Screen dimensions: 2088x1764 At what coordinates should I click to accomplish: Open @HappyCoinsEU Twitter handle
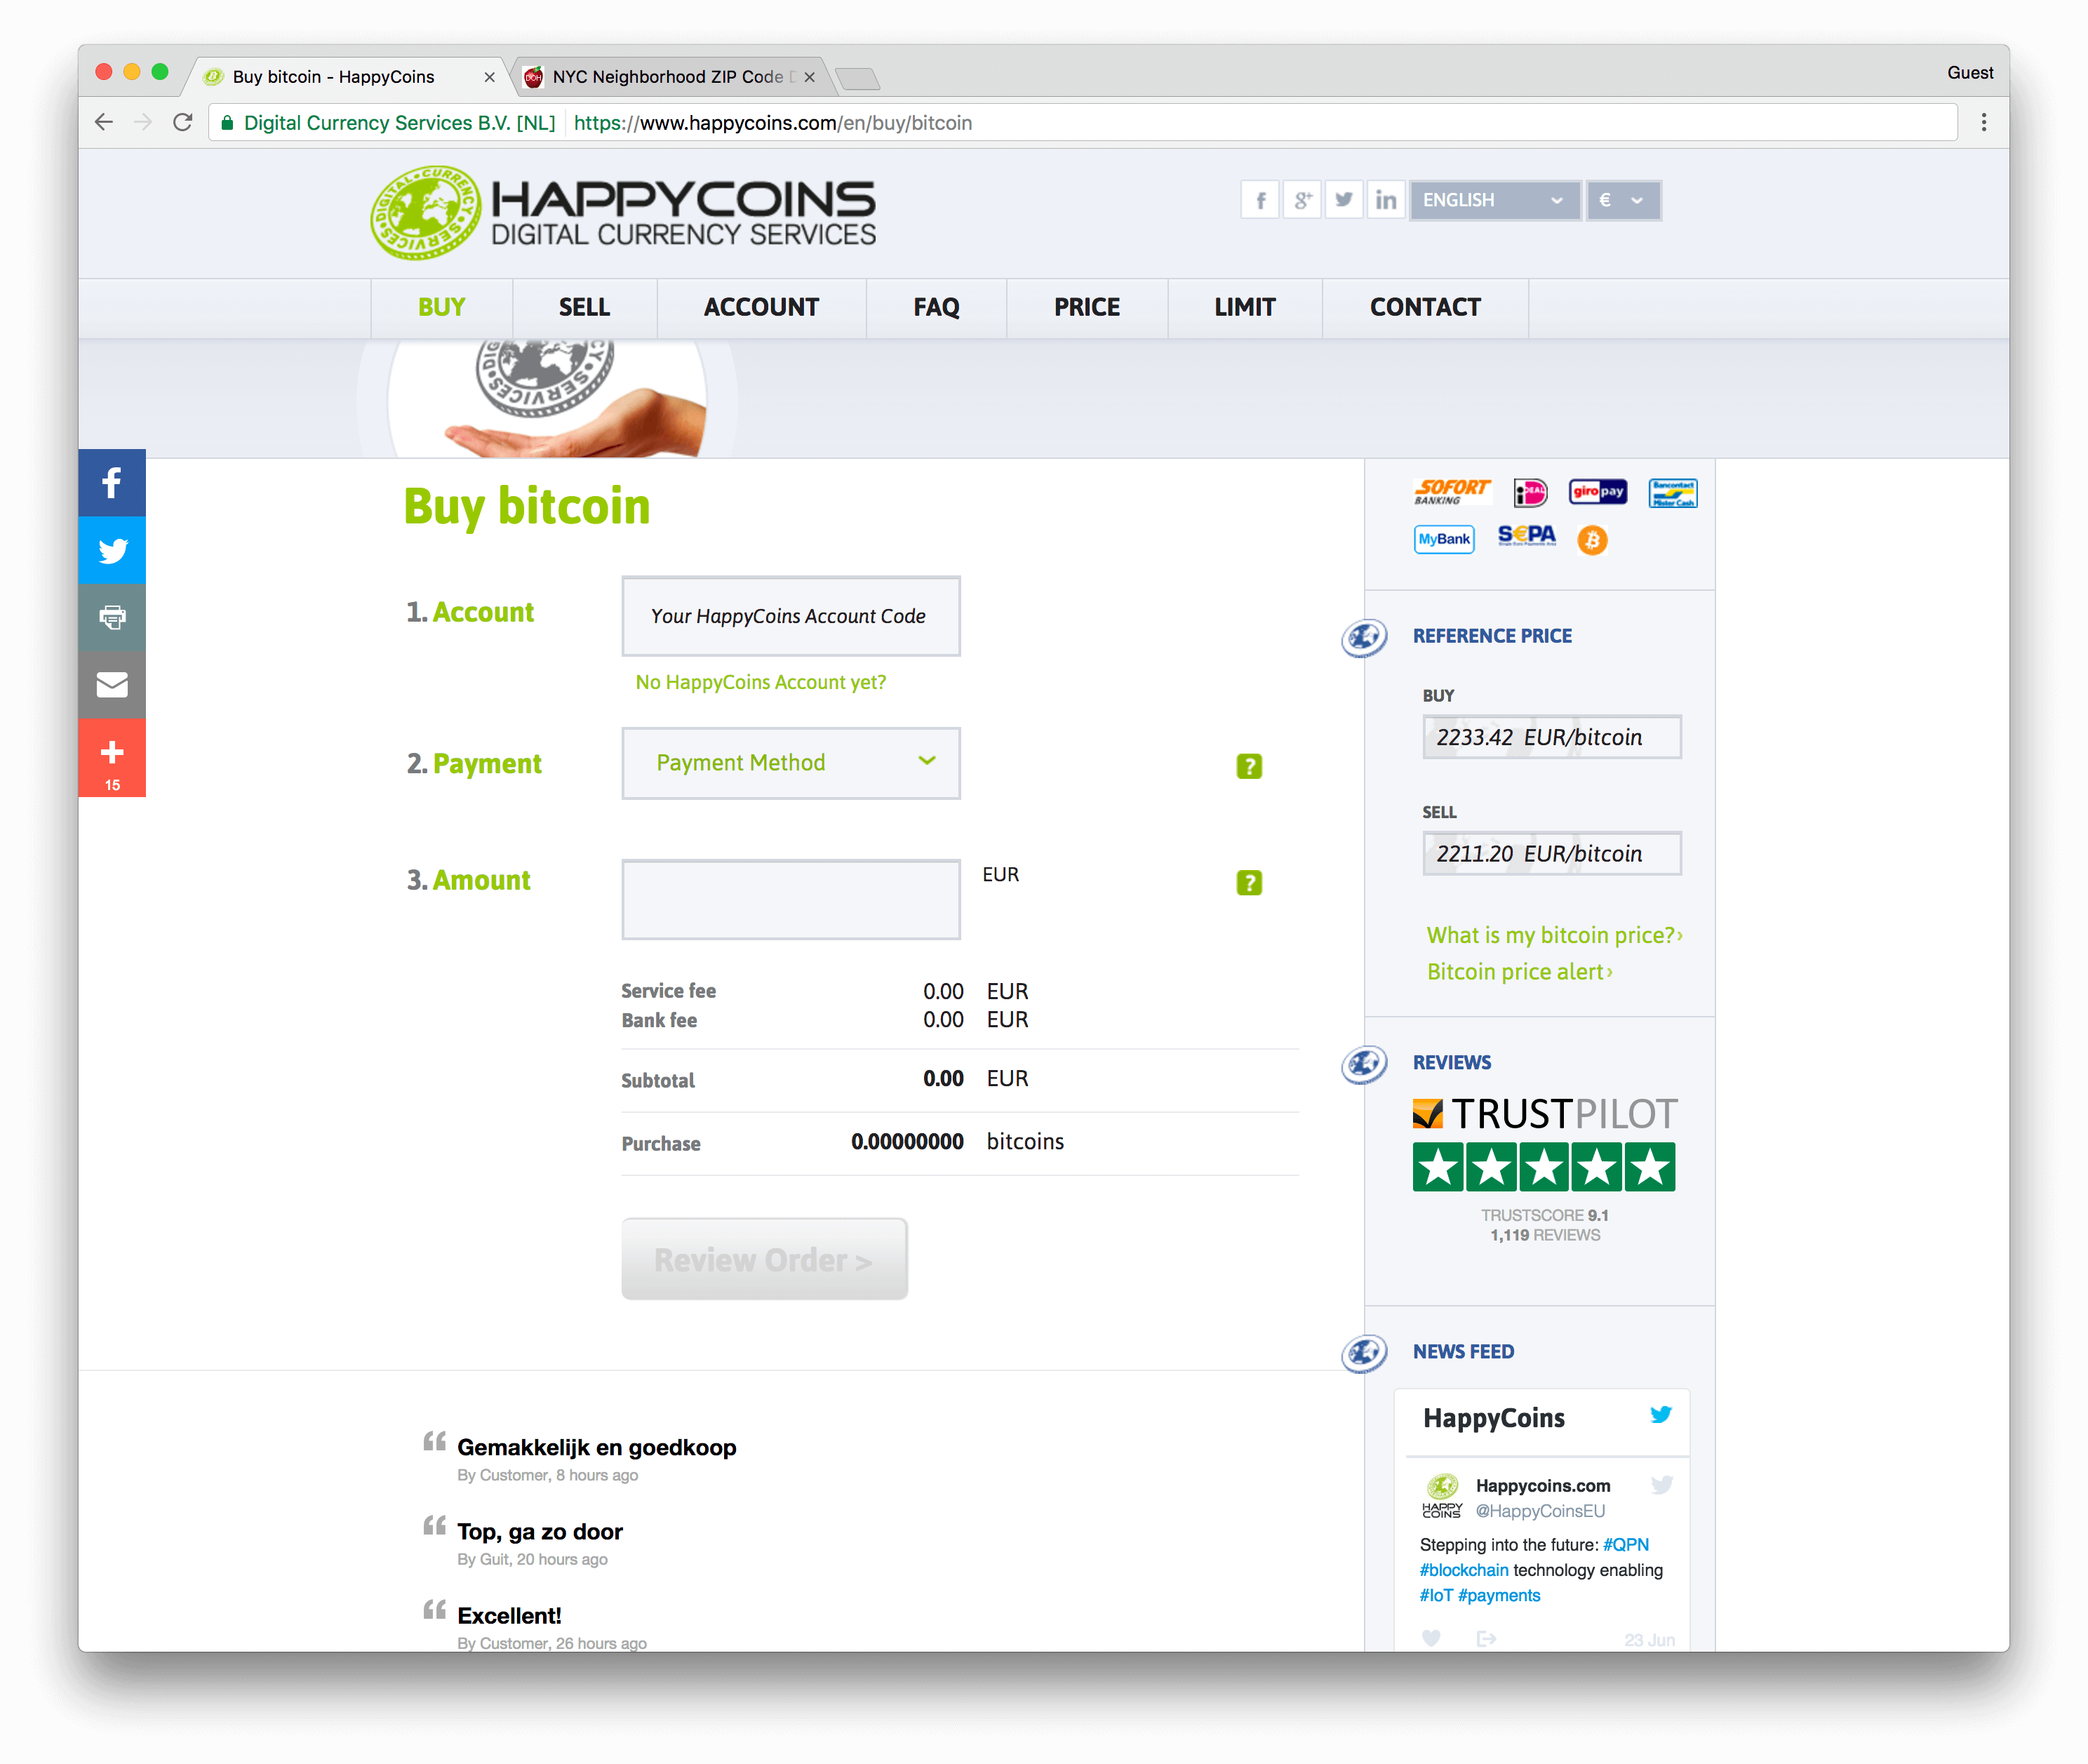click(1540, 1511)
